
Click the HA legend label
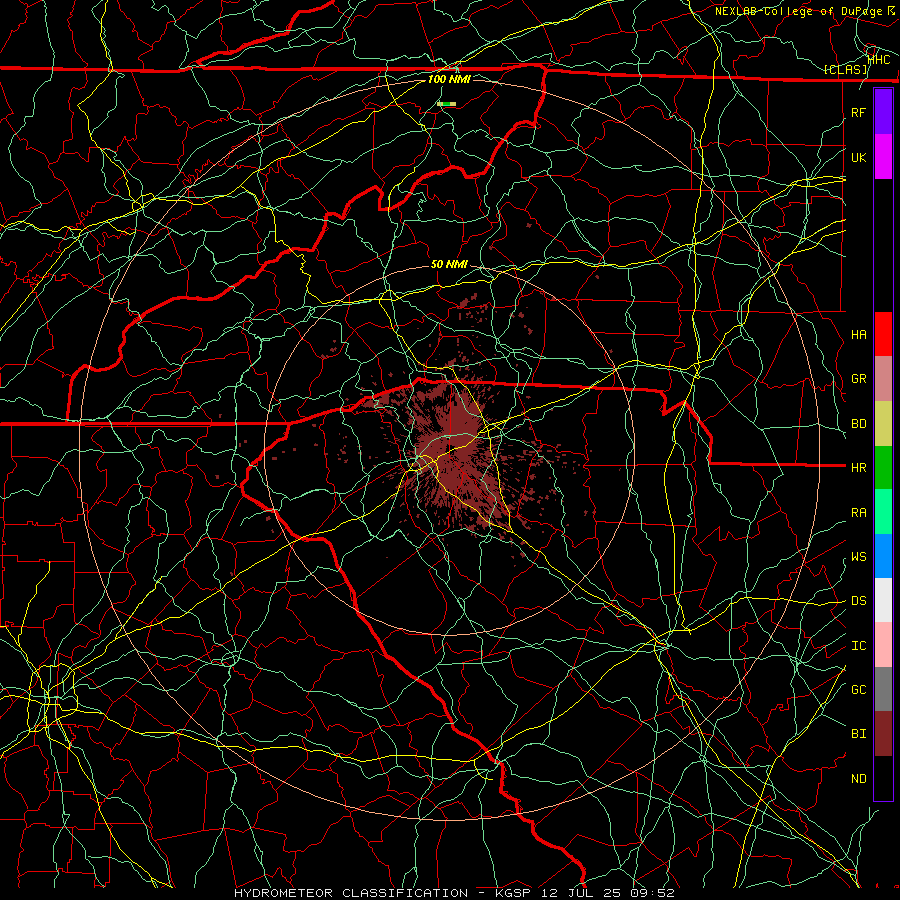(859, 335)
